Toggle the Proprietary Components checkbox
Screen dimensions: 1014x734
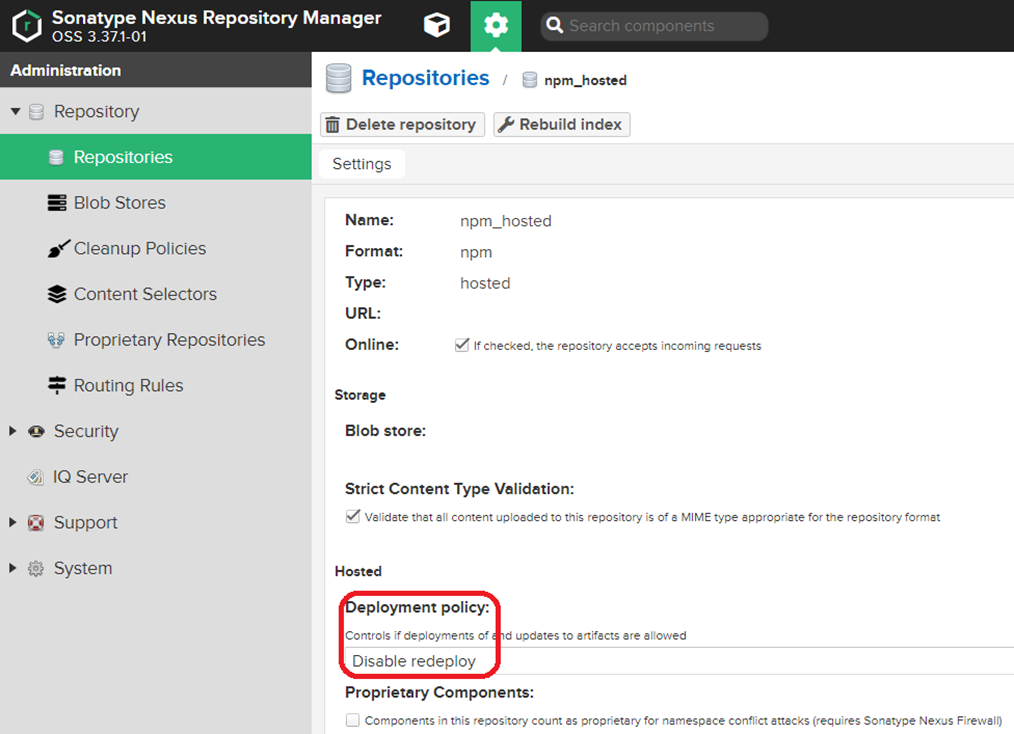coord(352,720)
